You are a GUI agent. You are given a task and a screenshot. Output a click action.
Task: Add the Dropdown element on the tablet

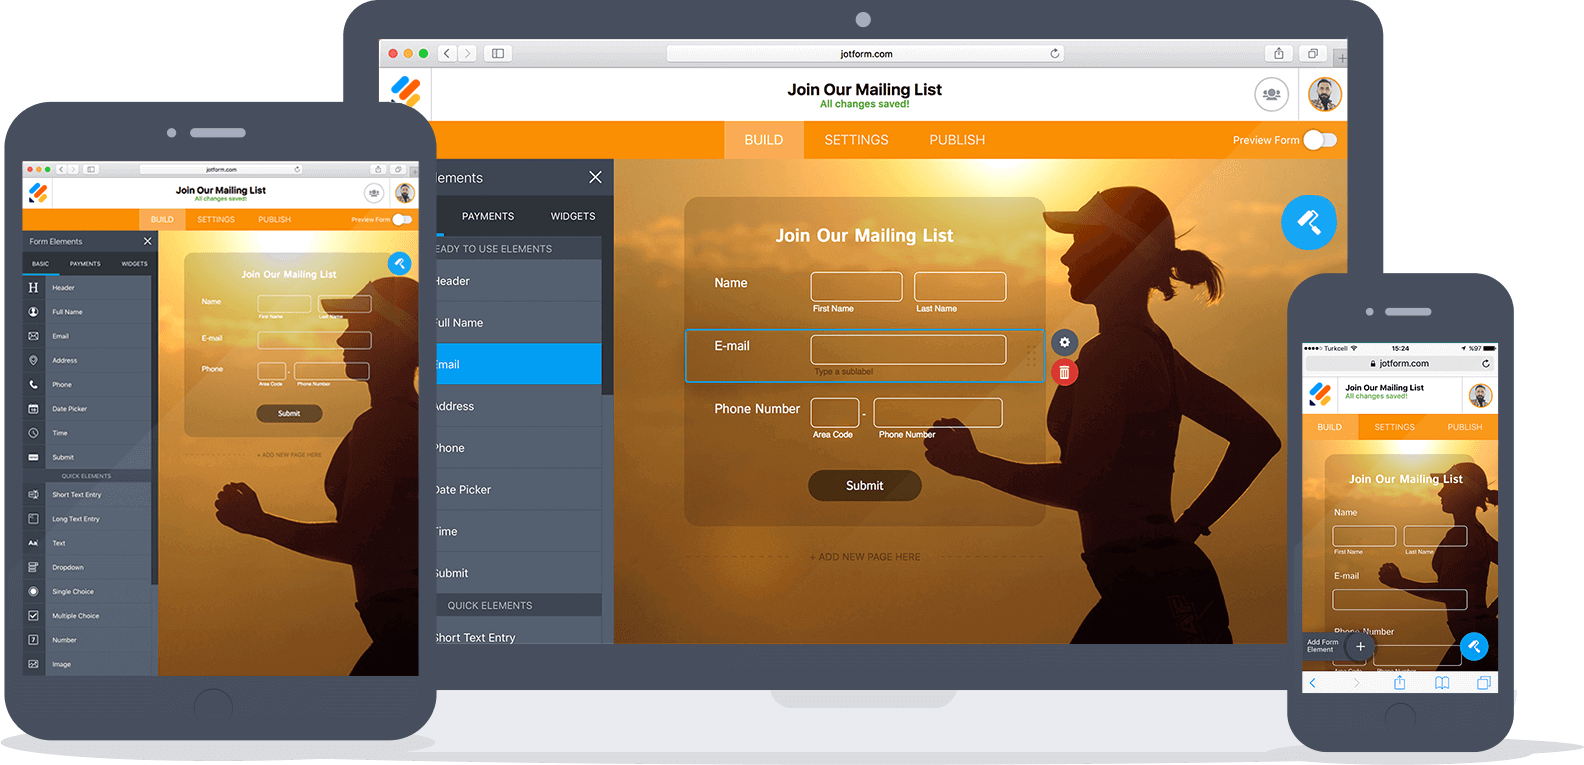(x=33, y=567)
